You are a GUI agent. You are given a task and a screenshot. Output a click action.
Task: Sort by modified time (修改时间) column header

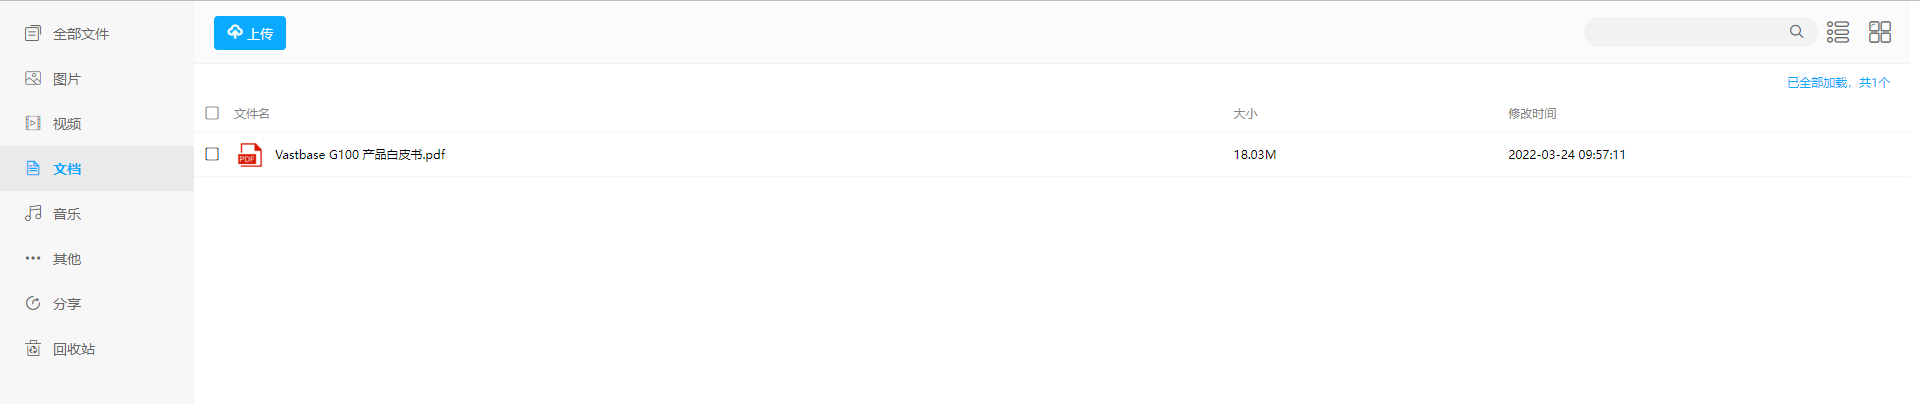(1532, 114)
